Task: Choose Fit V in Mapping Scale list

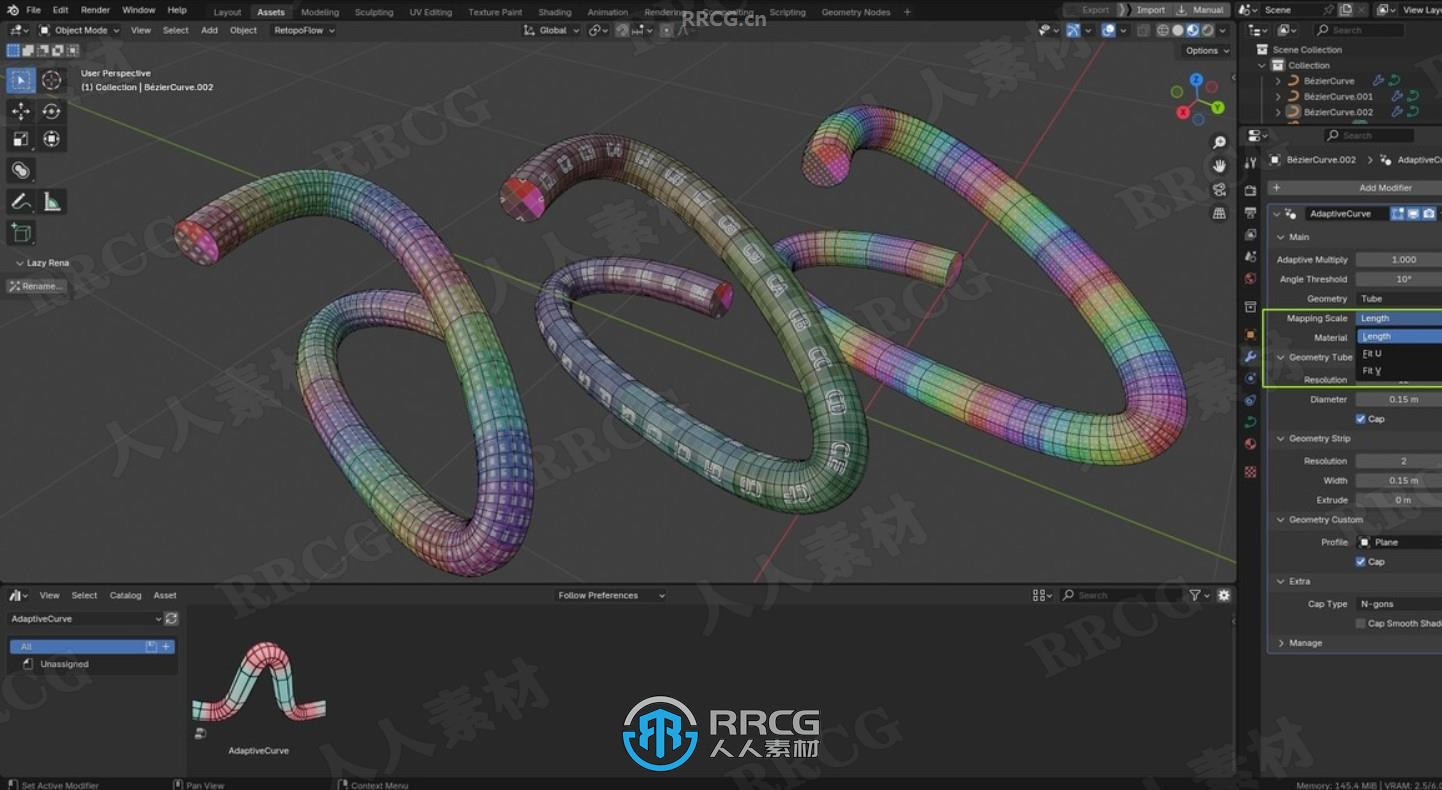Action: pyautogui.click(x=1399, y=371)
